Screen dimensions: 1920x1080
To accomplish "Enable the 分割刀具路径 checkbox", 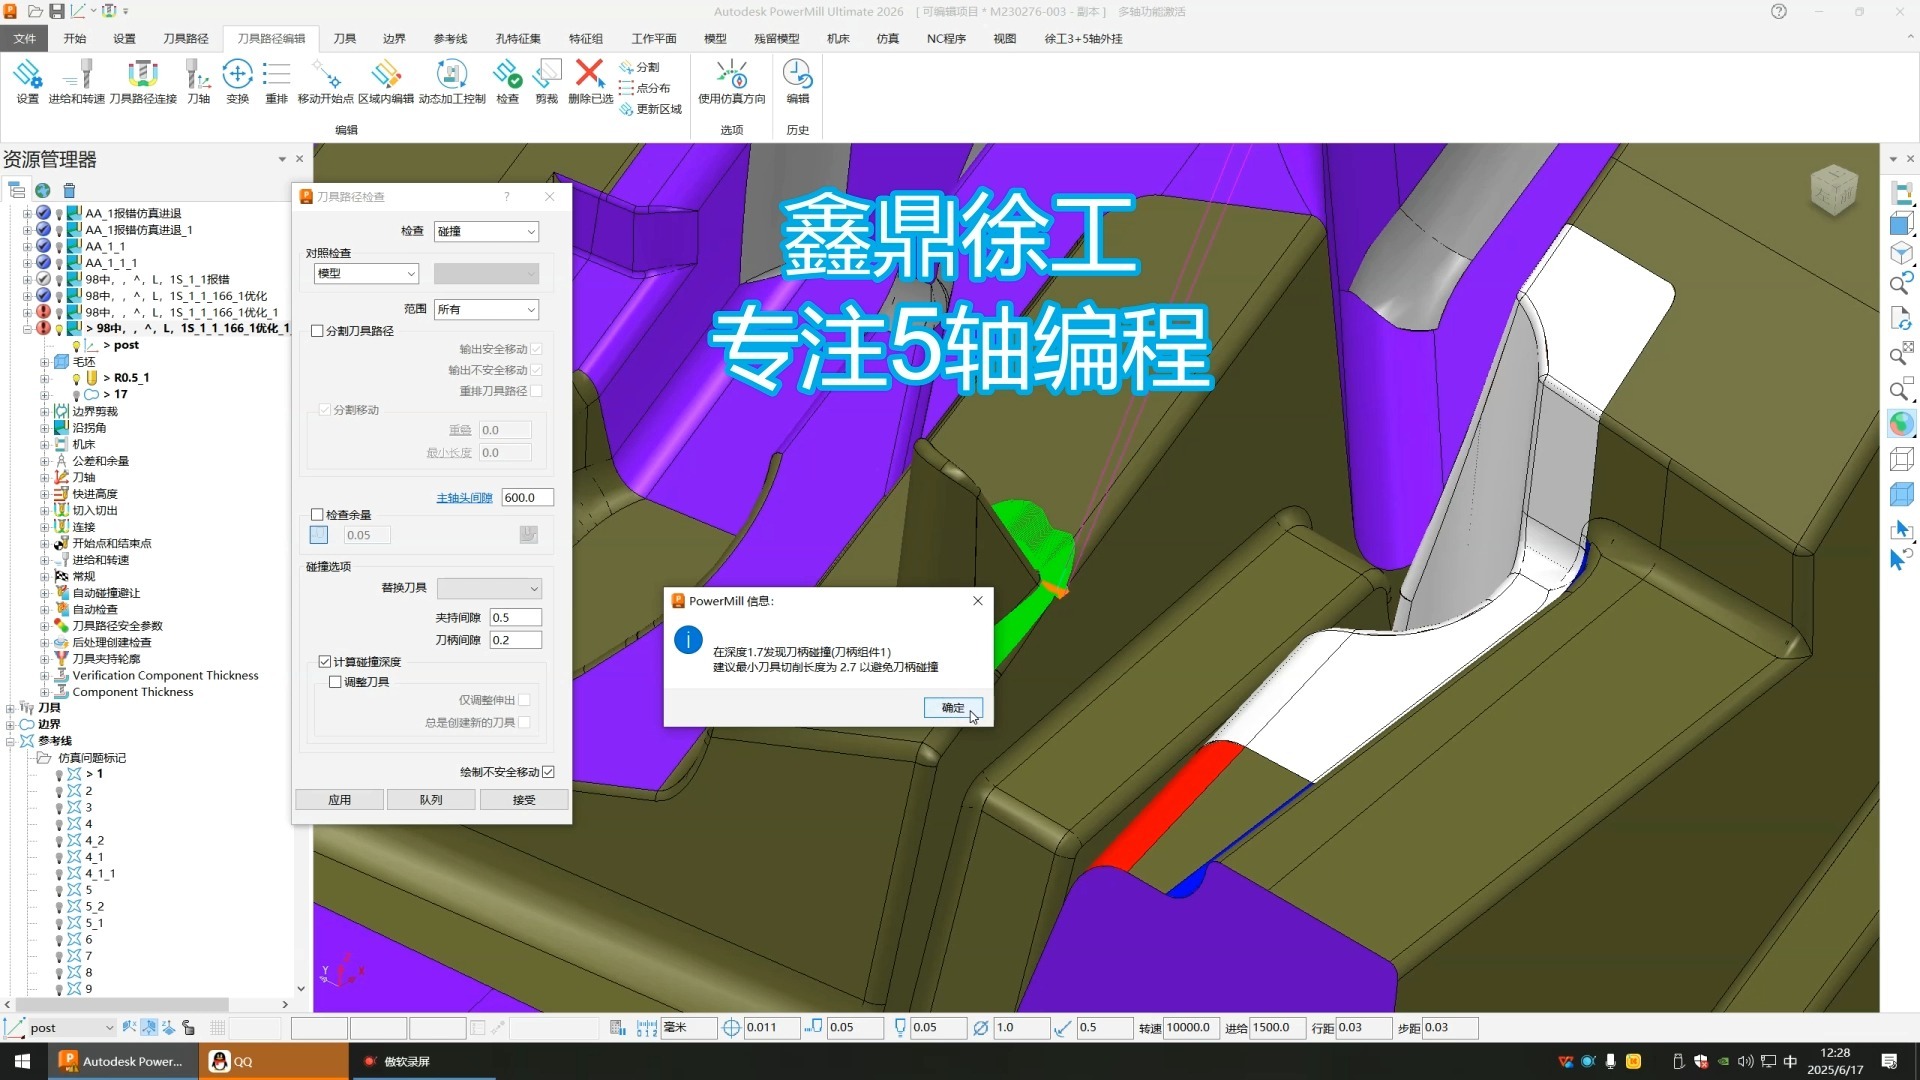I will pyautogui.click(x=318, y=330).
